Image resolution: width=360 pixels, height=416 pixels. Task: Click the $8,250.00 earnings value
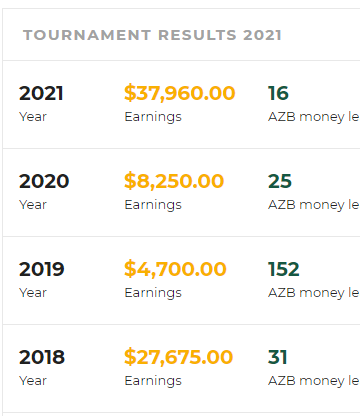coord(174,181)
